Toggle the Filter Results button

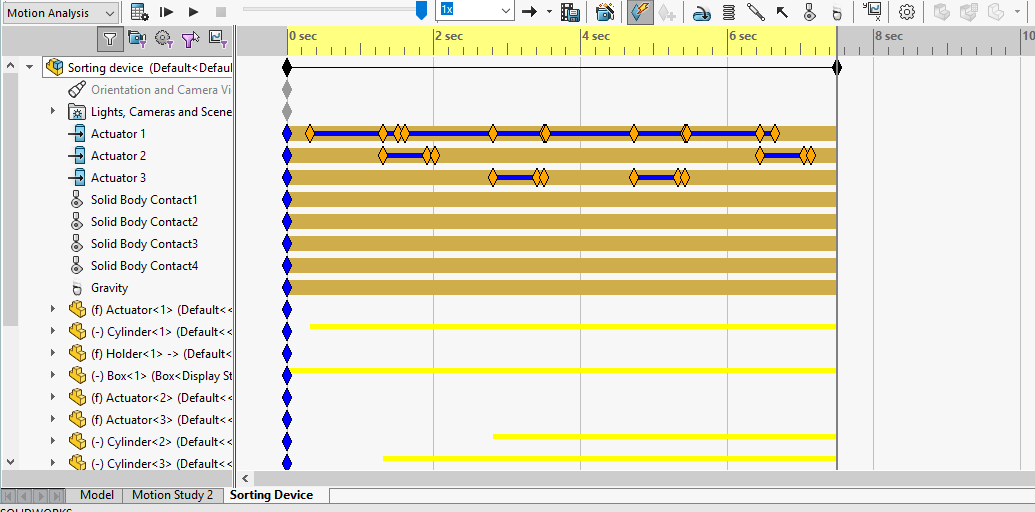pyautogui.click(x=218, y=39)
